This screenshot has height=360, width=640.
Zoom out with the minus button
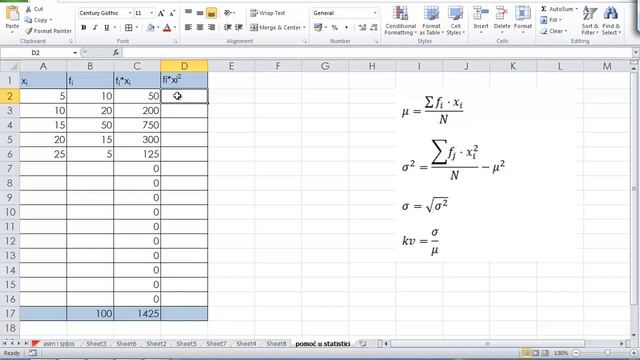576,353
